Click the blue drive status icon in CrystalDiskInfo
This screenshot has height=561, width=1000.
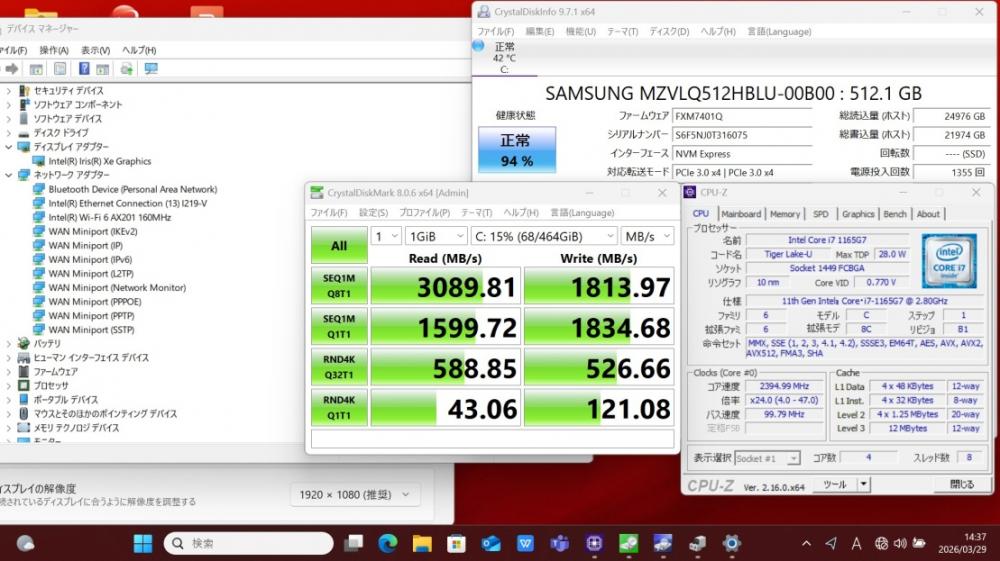coord(478,46)
